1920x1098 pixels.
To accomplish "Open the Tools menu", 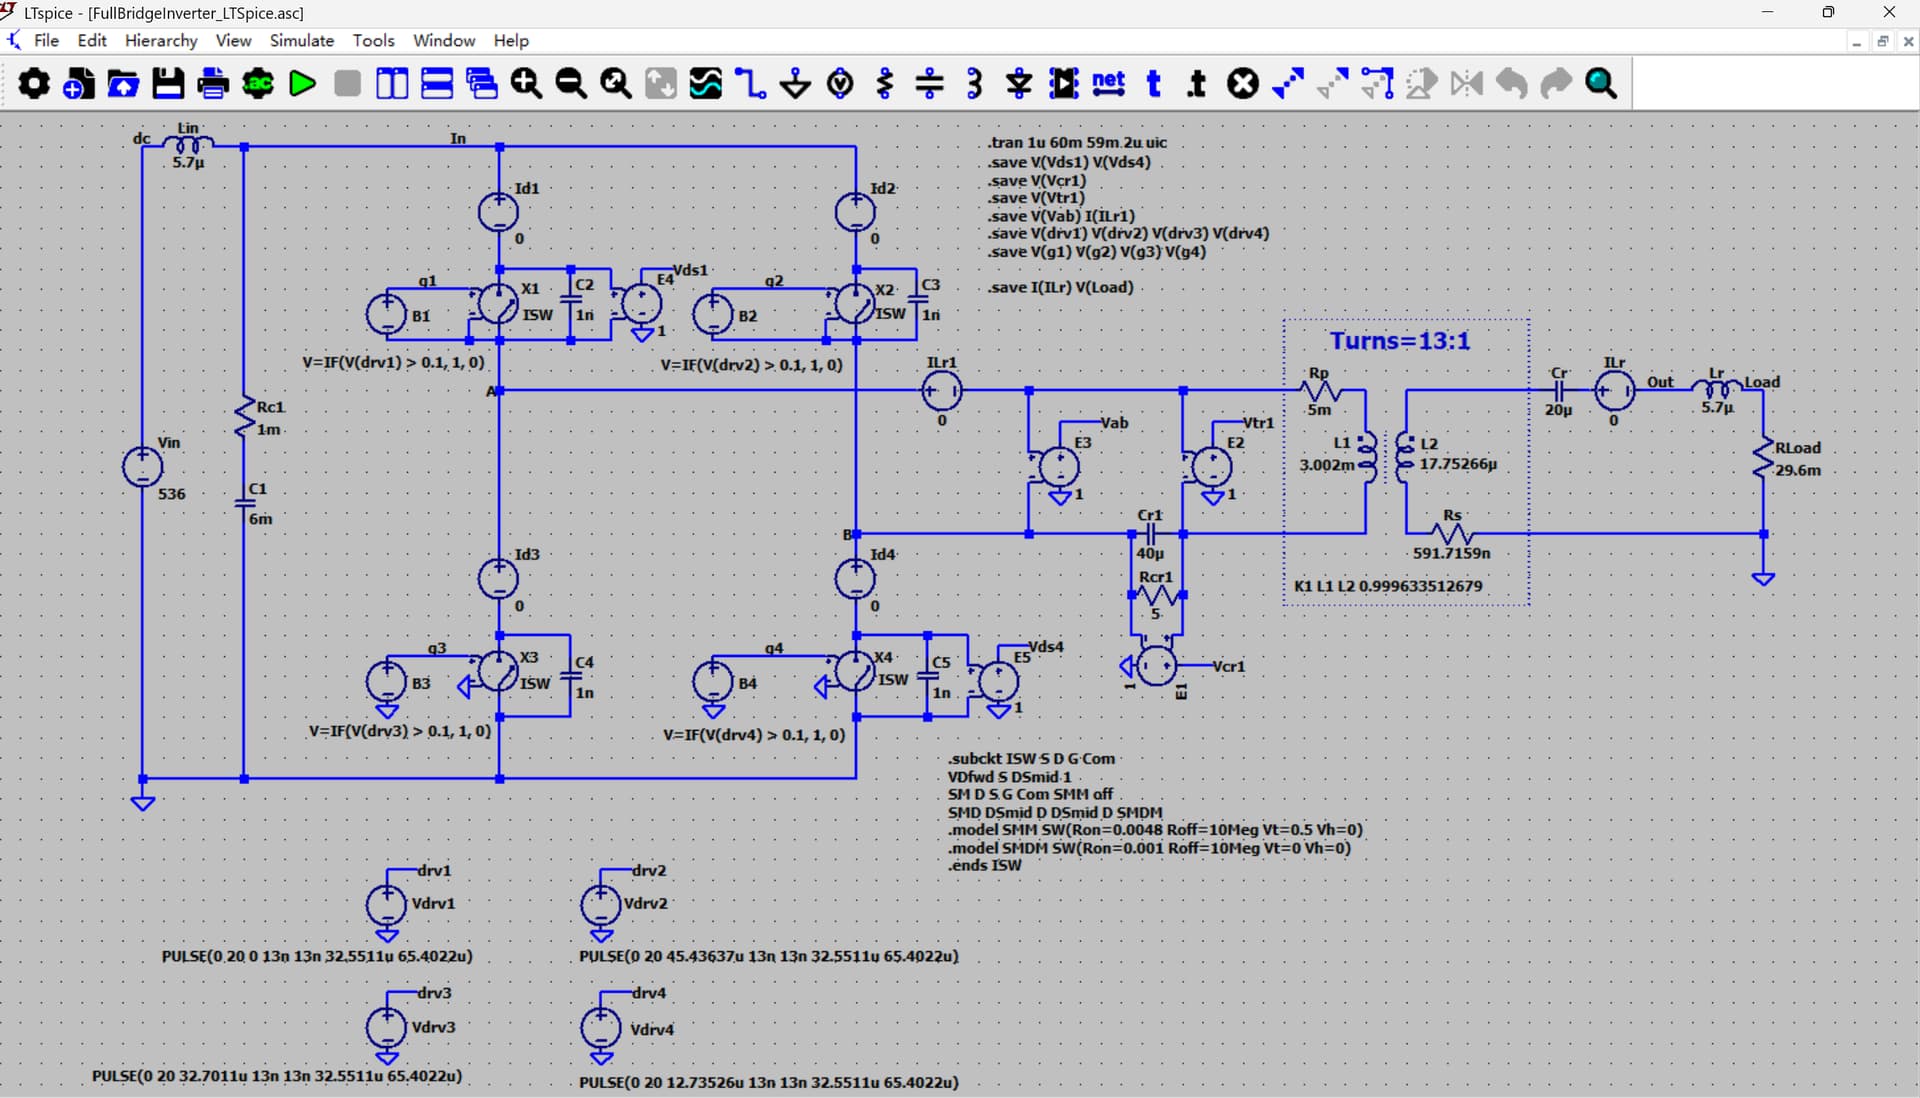I will (x=373, y=40).
